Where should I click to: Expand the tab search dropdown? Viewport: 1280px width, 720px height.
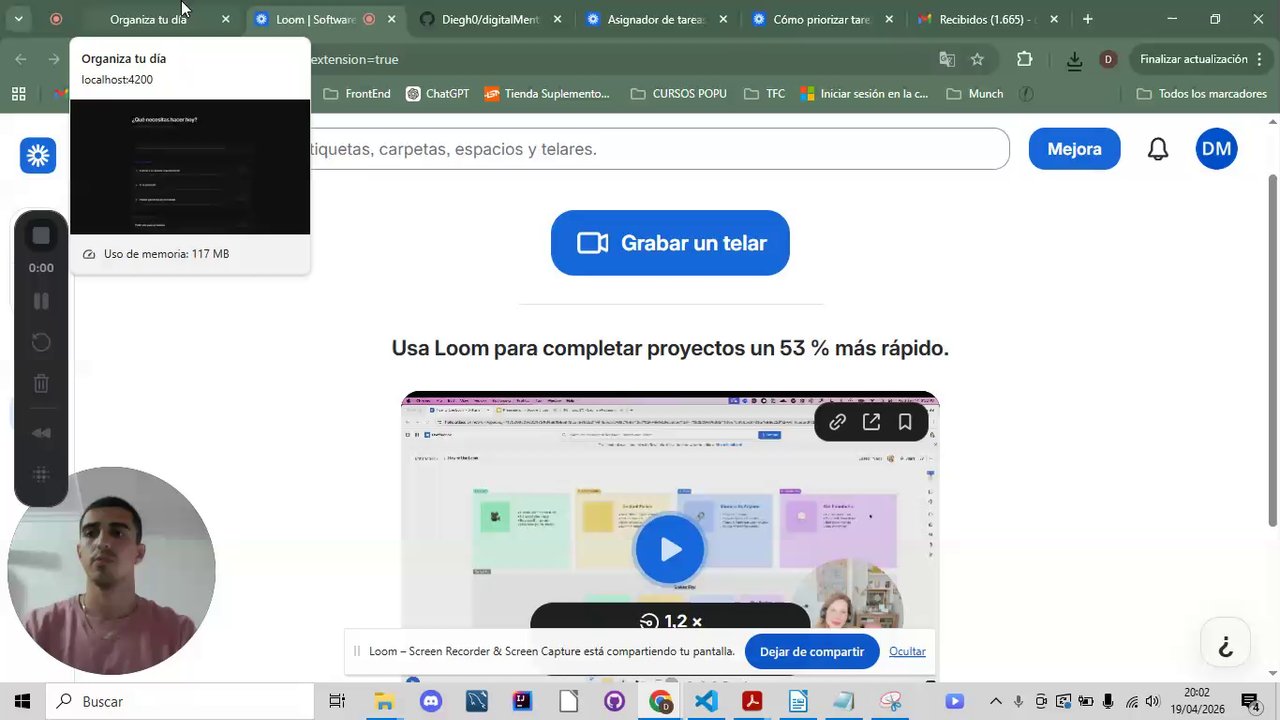[18, 19]
